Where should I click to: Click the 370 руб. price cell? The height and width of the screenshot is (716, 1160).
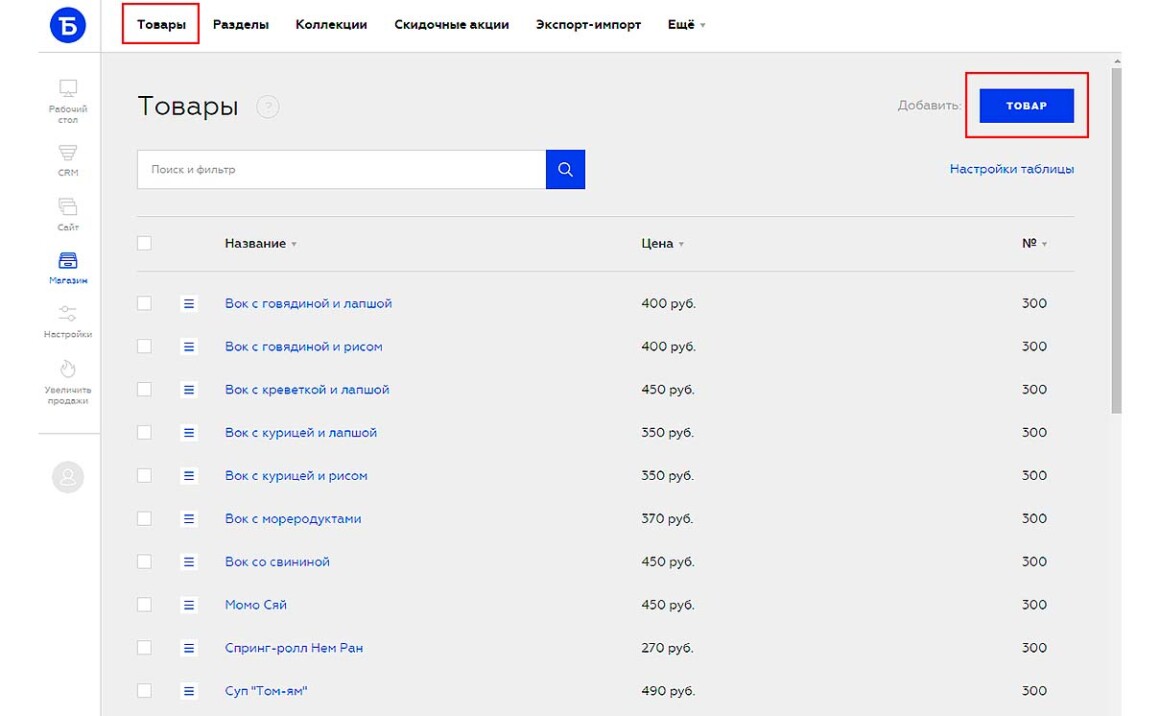[667, 519]
